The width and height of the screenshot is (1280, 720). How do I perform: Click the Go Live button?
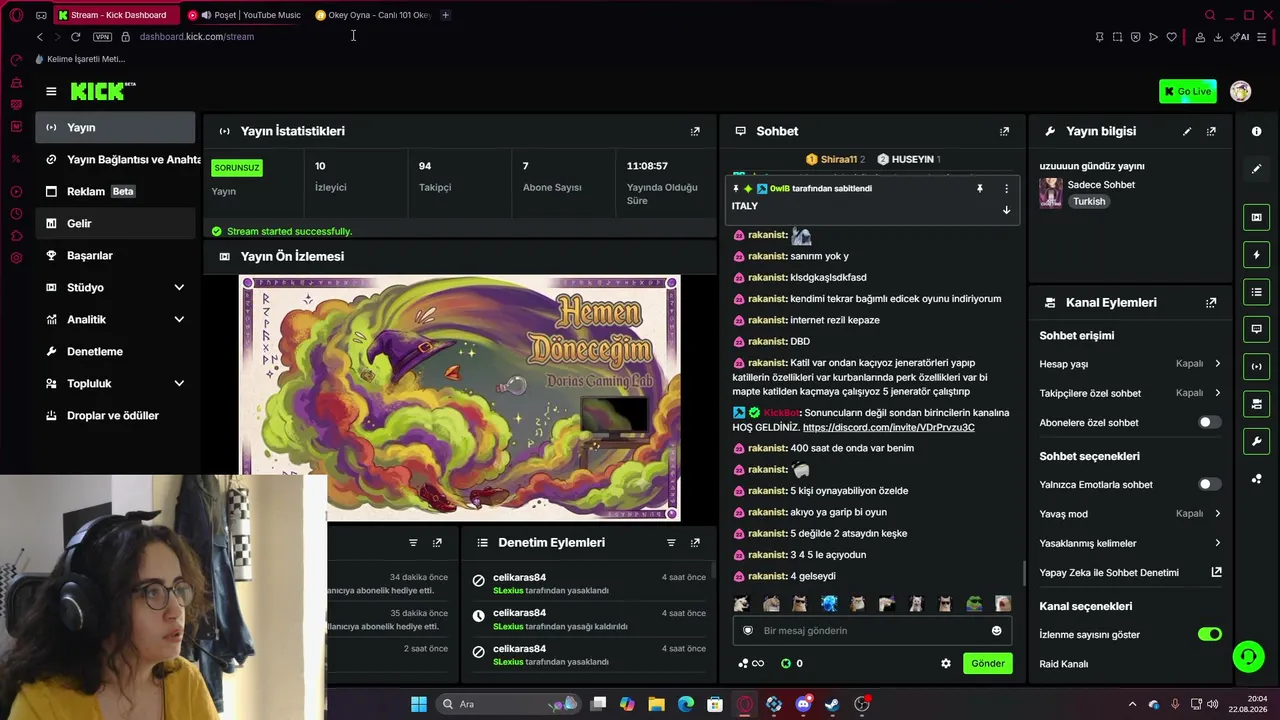tap(1188, 91)
